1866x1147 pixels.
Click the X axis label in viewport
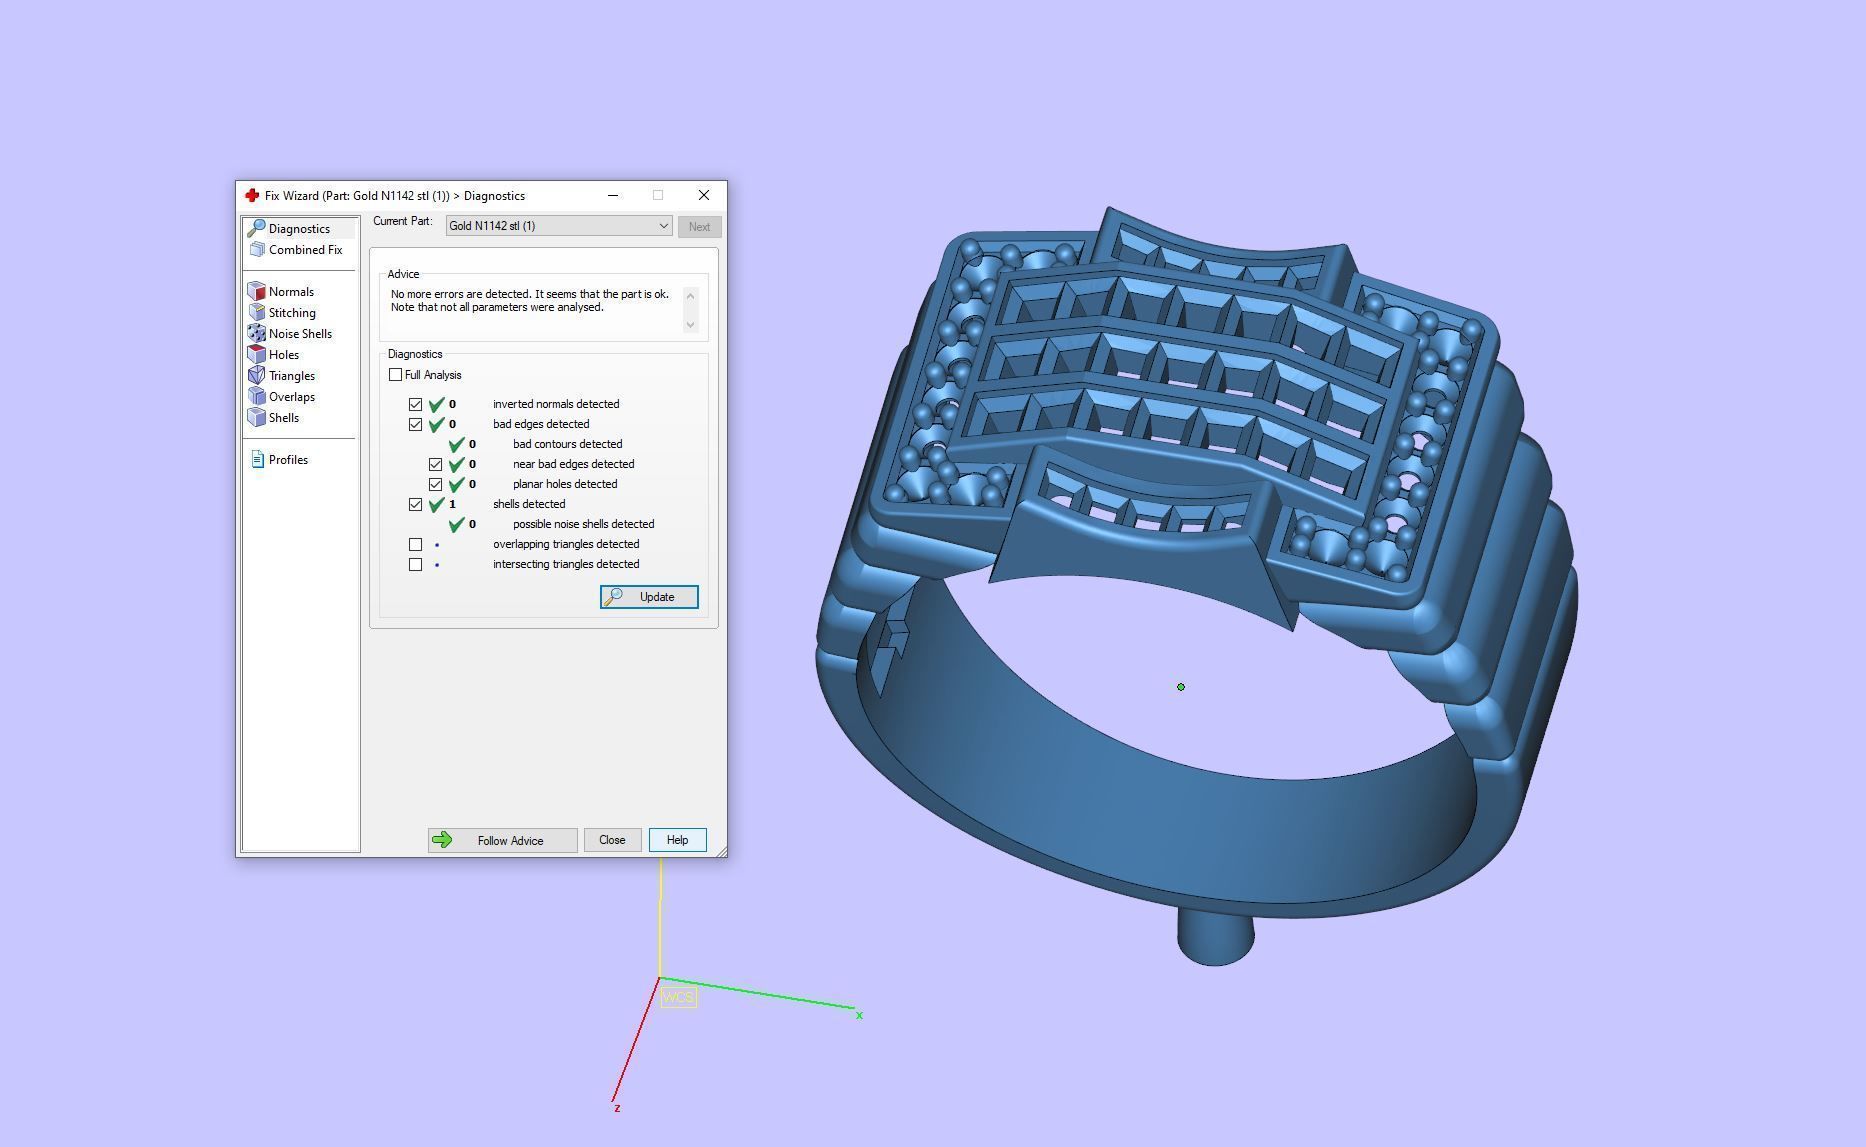coord(859,1015)
